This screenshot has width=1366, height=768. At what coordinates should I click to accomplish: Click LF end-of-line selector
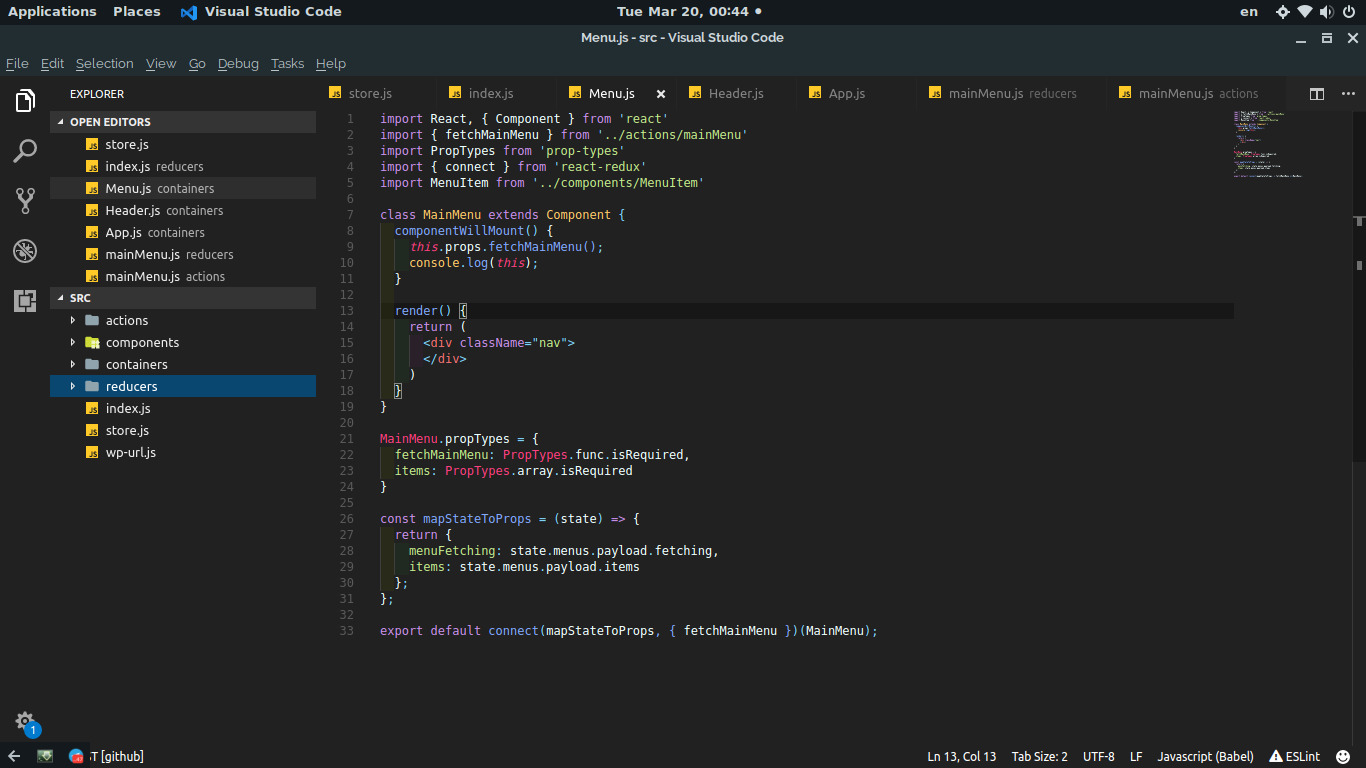[x=1136, y=757]
